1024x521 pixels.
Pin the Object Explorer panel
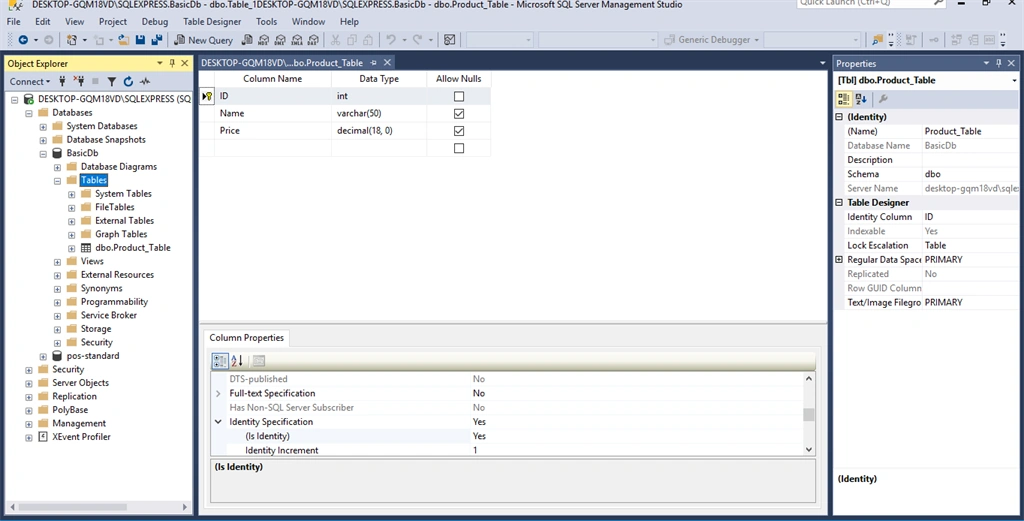click(172, 63)
